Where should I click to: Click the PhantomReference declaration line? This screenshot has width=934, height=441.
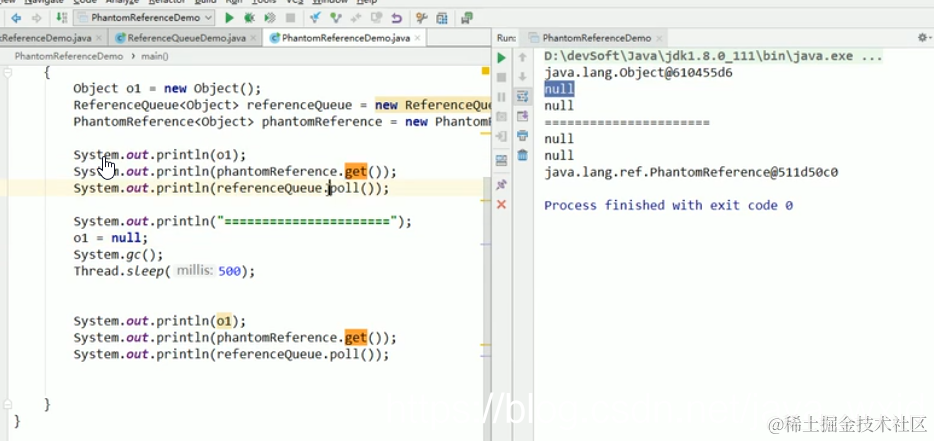coord(281,122)
